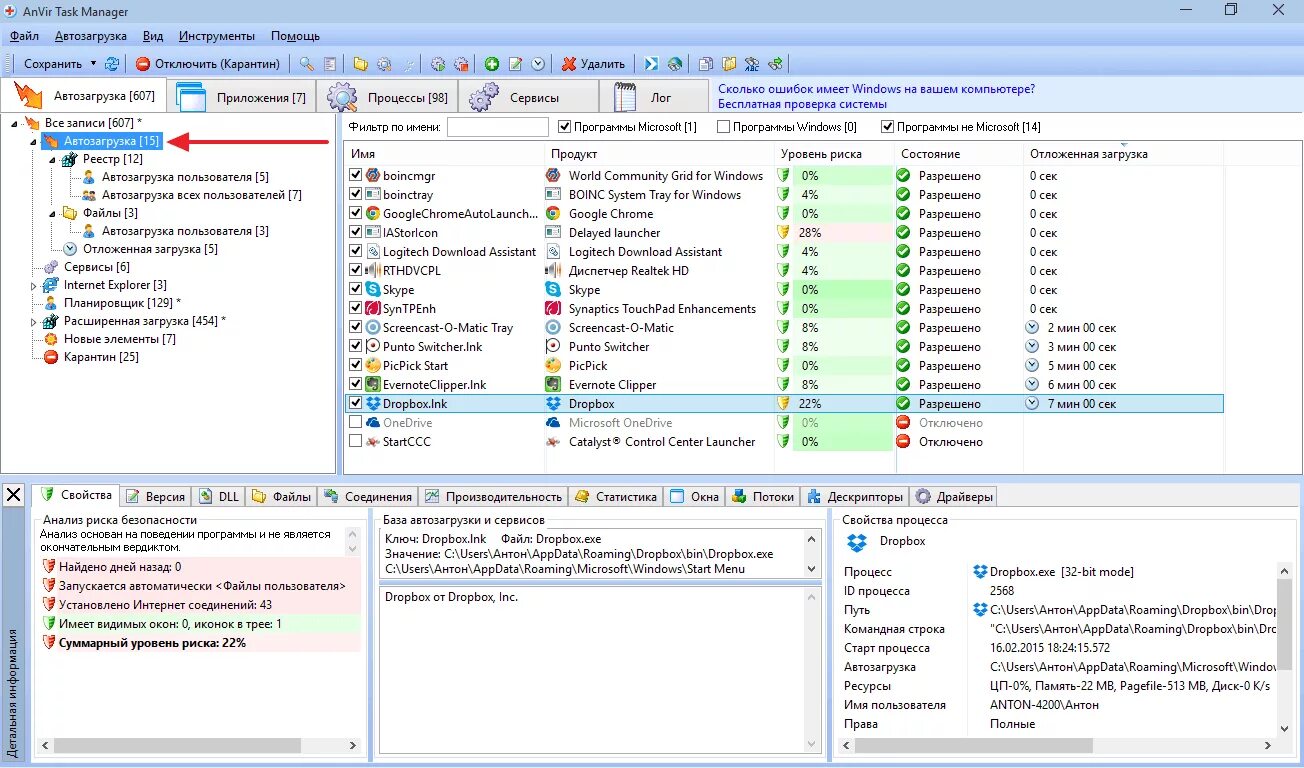The height and width of the screenshot is (768, 1304).
Task: Click the Skype icon in the product column
Action: [x=553, y=290]
